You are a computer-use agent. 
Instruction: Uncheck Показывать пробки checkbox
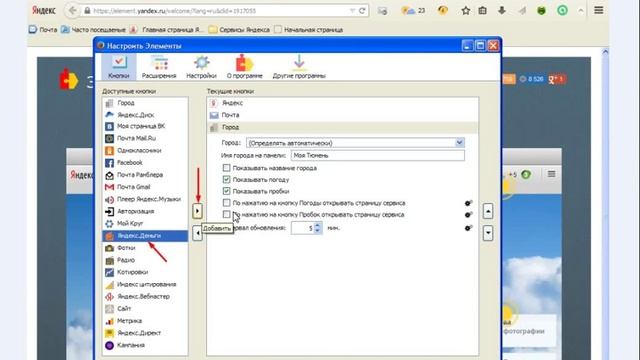227,191
